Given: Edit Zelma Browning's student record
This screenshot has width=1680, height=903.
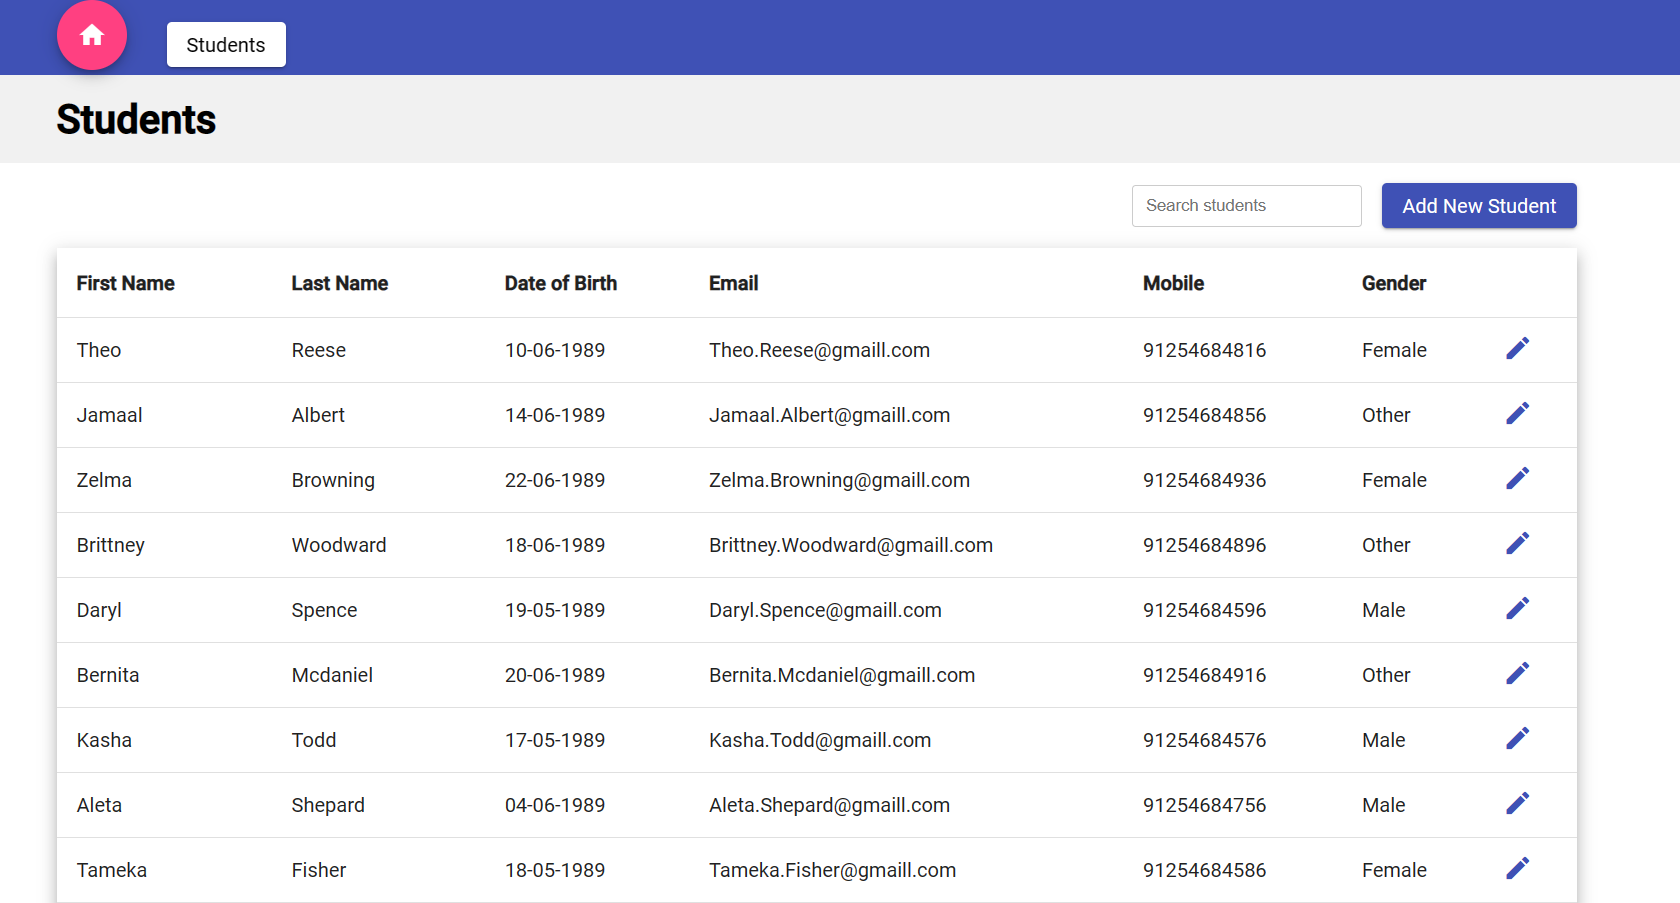Looking at the screenshot, I should [x=1517, y=478].
